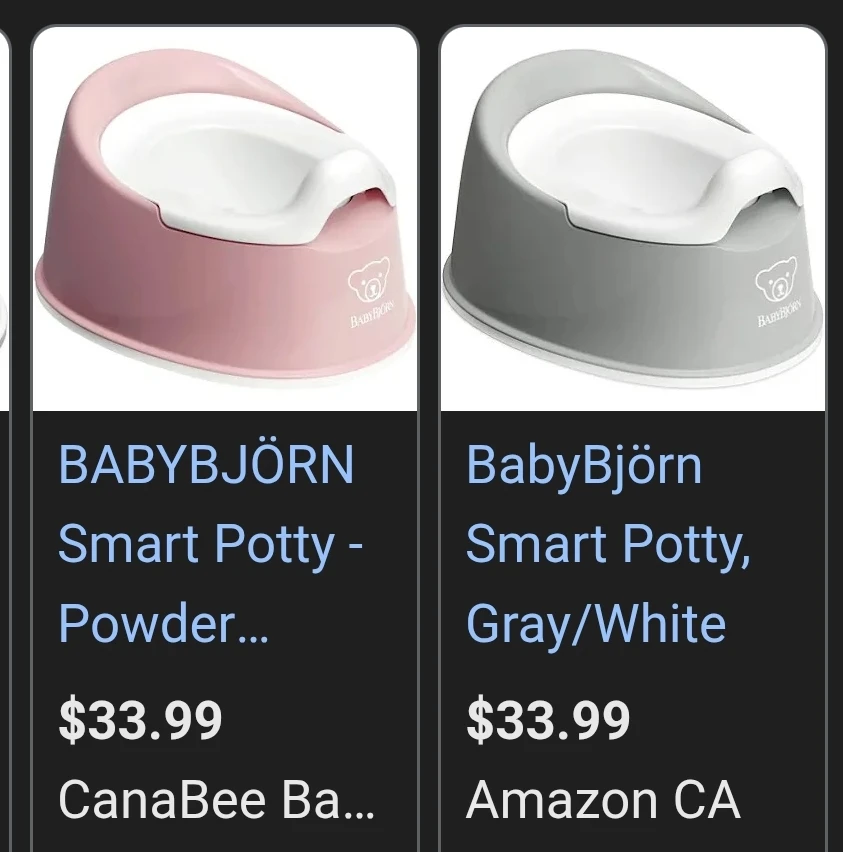Click the "BABYBJÖRN" heading word on the pink card
Screen dimensions: 843x852
(206, 465)
